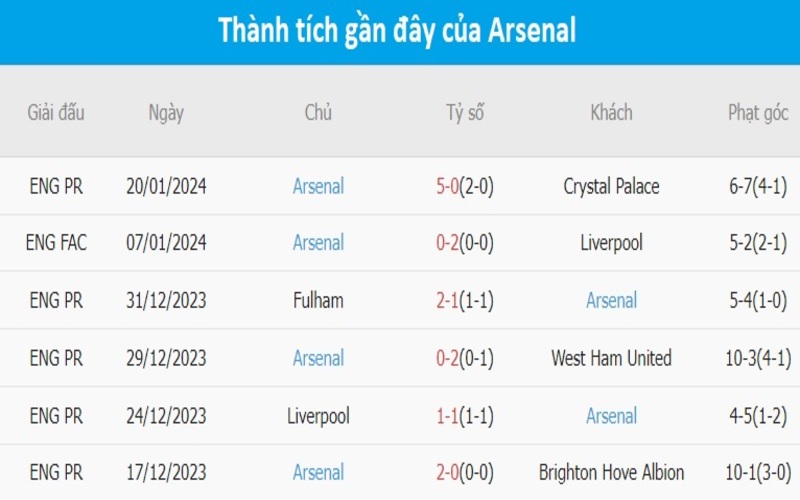The height and width of the screenshot is (500, 800).
Task: Click the Arsenal link in the Crystal Palace match row
Action: pyautogui.click(x=318, y=186)
